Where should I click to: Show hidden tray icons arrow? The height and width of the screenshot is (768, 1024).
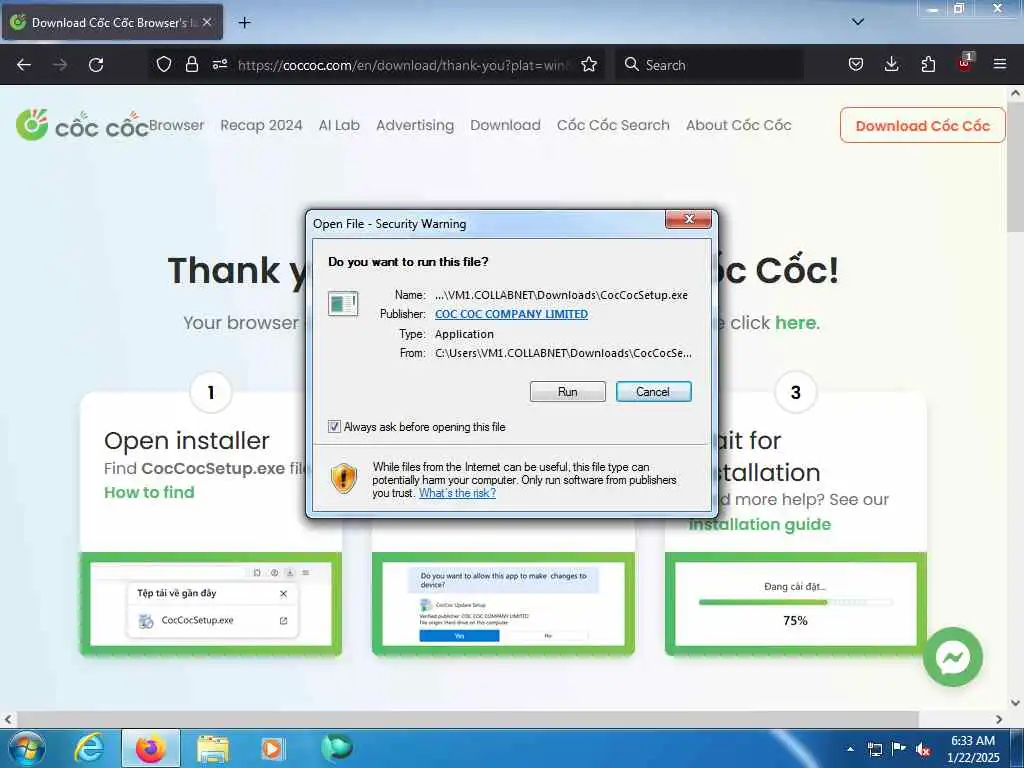[850, 749]
